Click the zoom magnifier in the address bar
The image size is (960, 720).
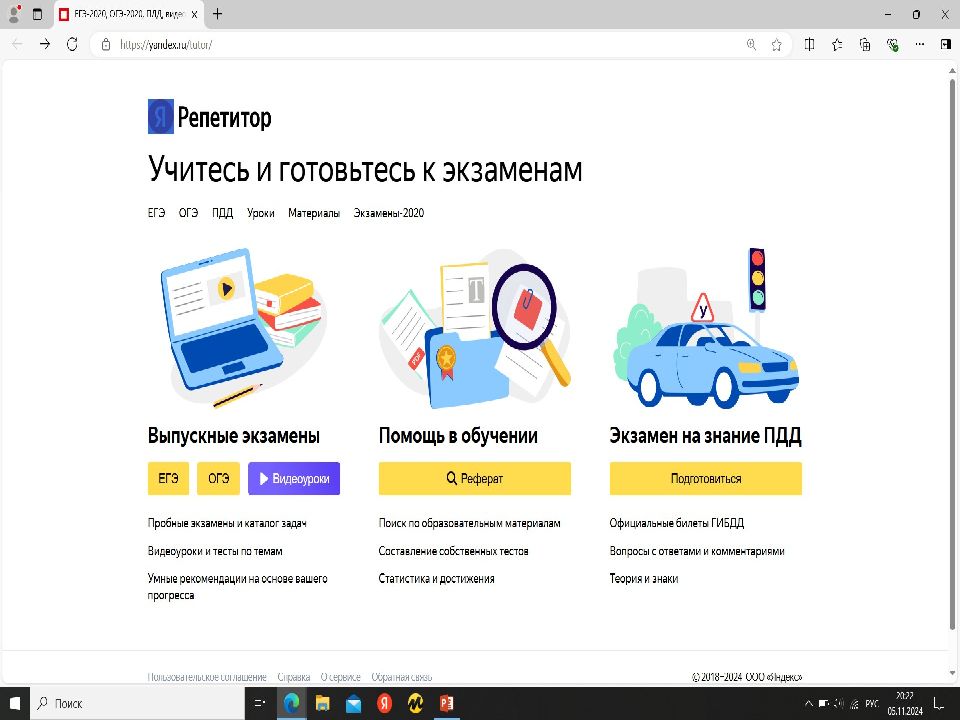coord(751,44)
